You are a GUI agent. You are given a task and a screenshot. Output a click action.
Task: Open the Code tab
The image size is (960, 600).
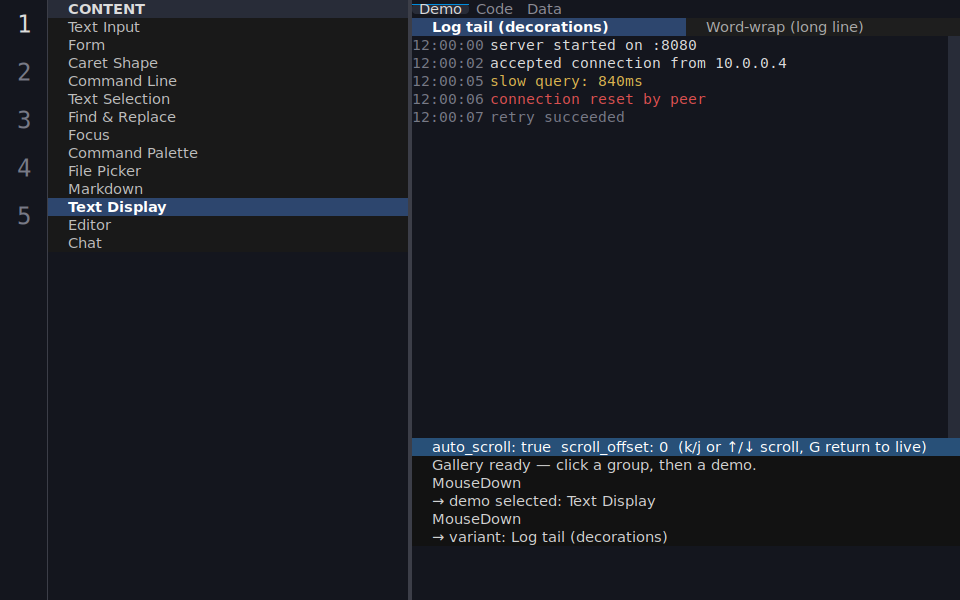pos(494,9)
